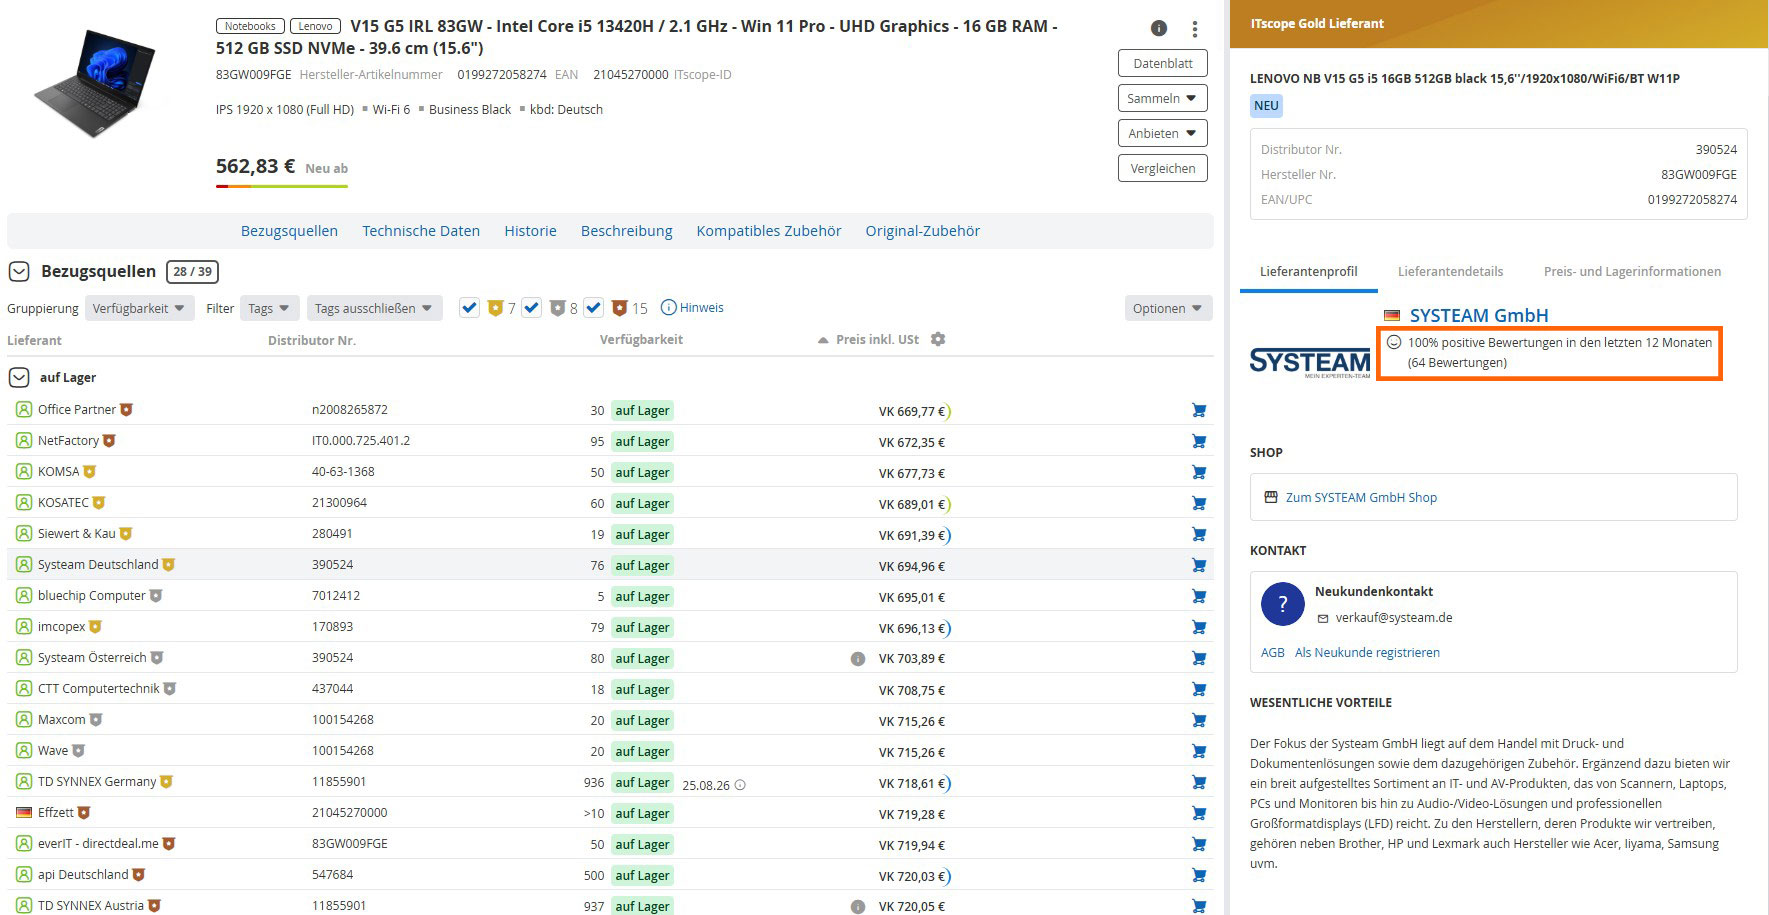Collapse the Bezugsquellen section

(18, 271)
